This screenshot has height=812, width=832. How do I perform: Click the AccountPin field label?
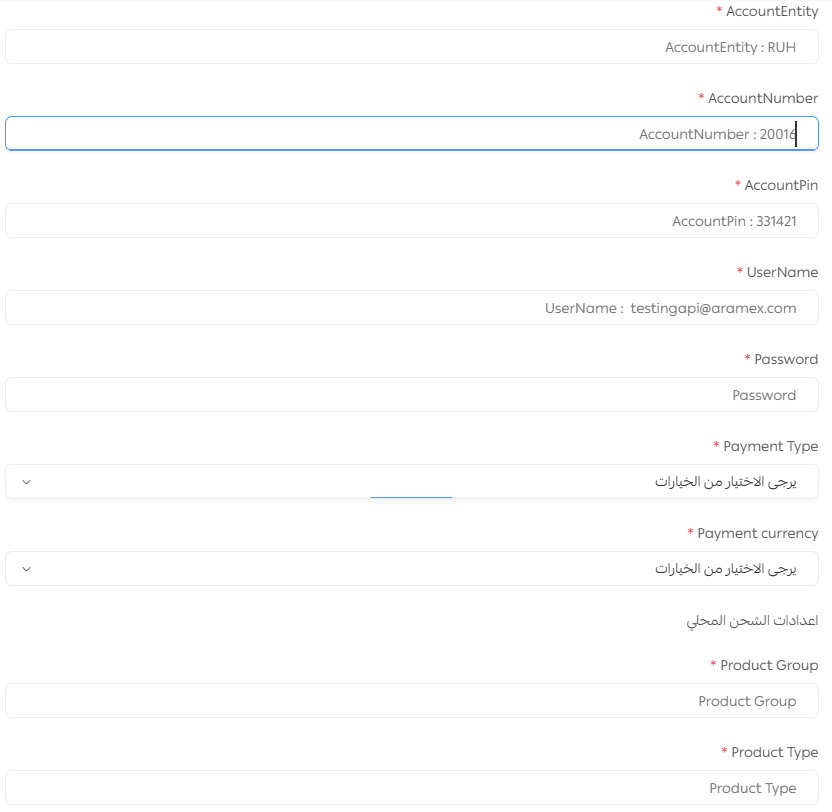coord(781,185)
